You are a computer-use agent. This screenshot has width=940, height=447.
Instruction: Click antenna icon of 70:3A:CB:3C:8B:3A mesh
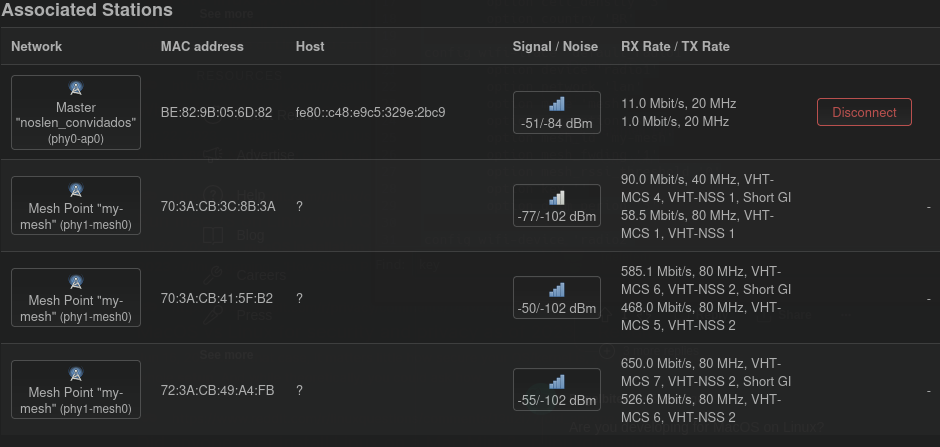[x=76, y=190]
